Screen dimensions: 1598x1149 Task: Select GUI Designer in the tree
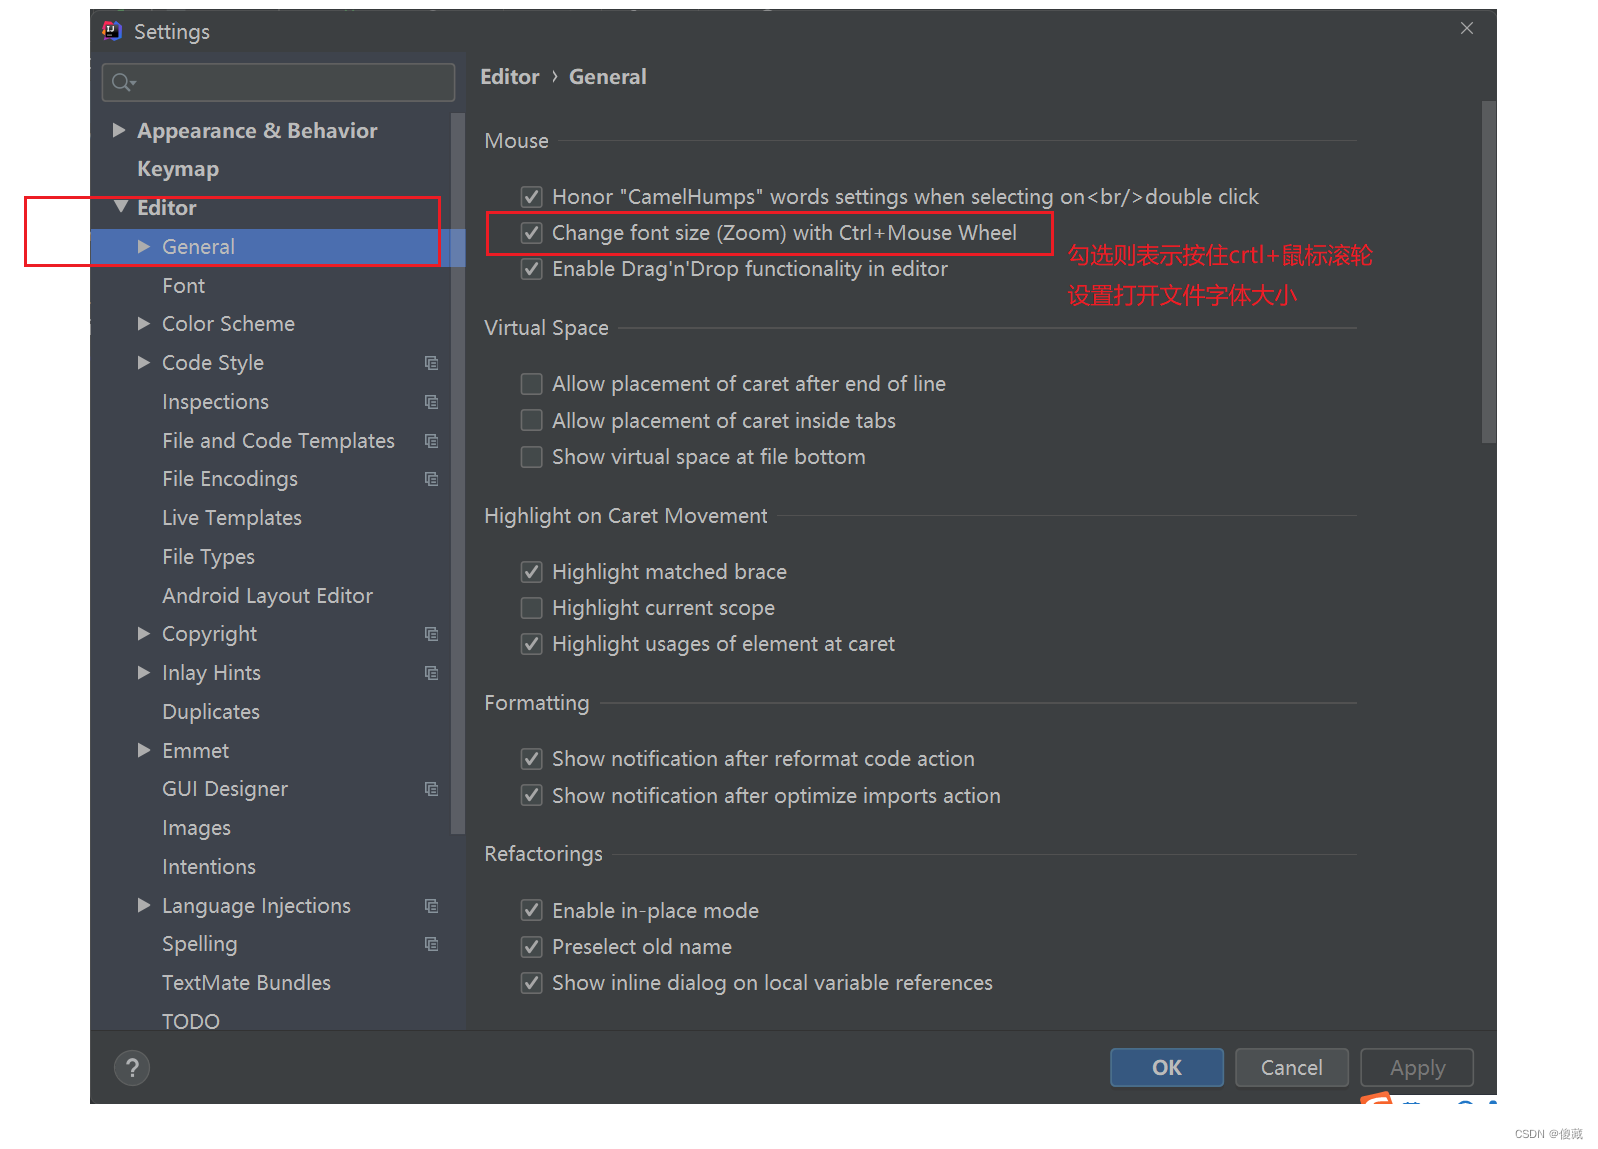(225, 789)
